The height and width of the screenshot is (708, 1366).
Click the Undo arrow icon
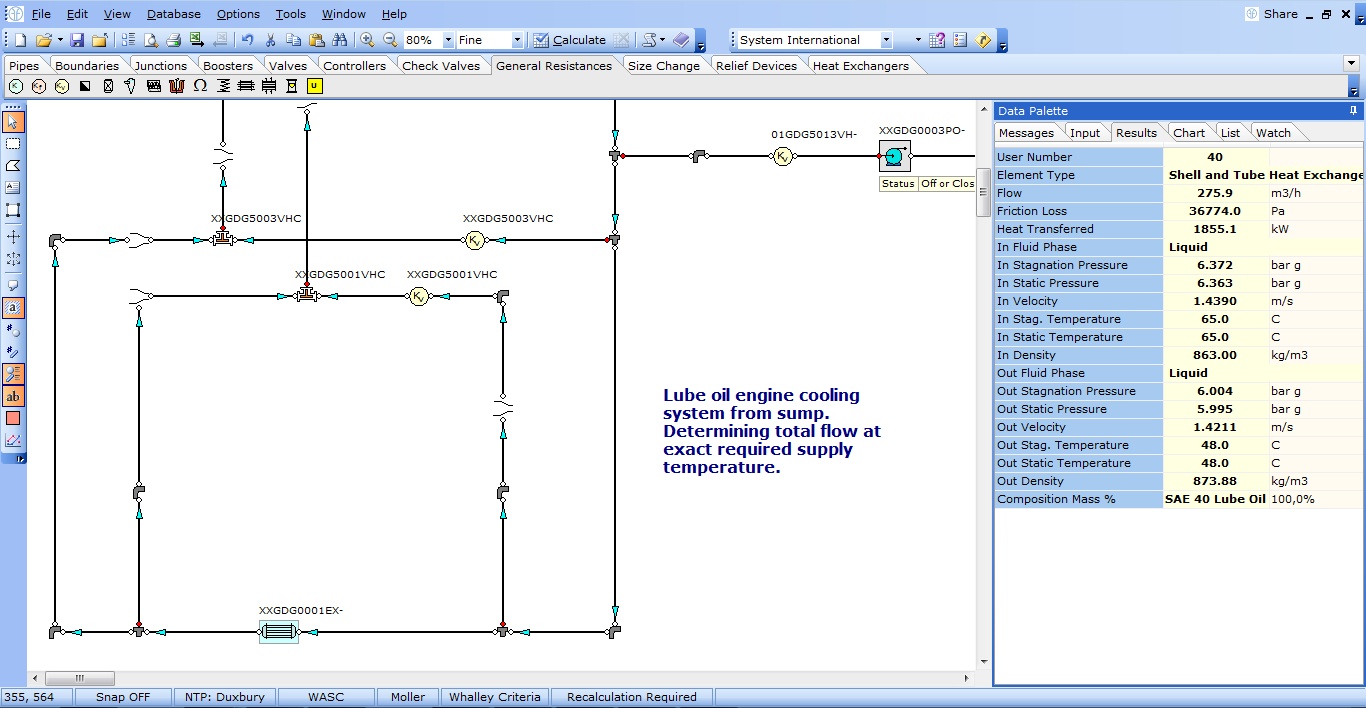click(x=247, y=40)
